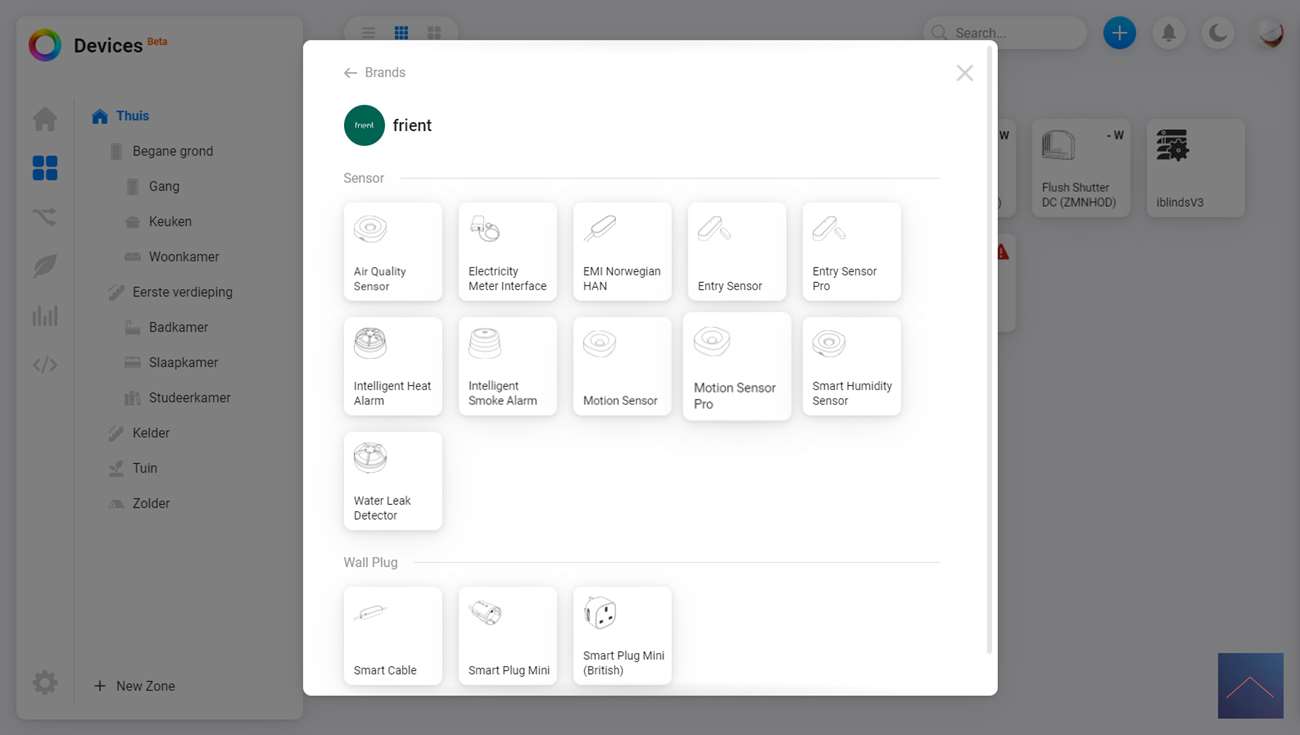Switch to large grid view layout
The image size is (1300, 735).
(x=434, y=33)
